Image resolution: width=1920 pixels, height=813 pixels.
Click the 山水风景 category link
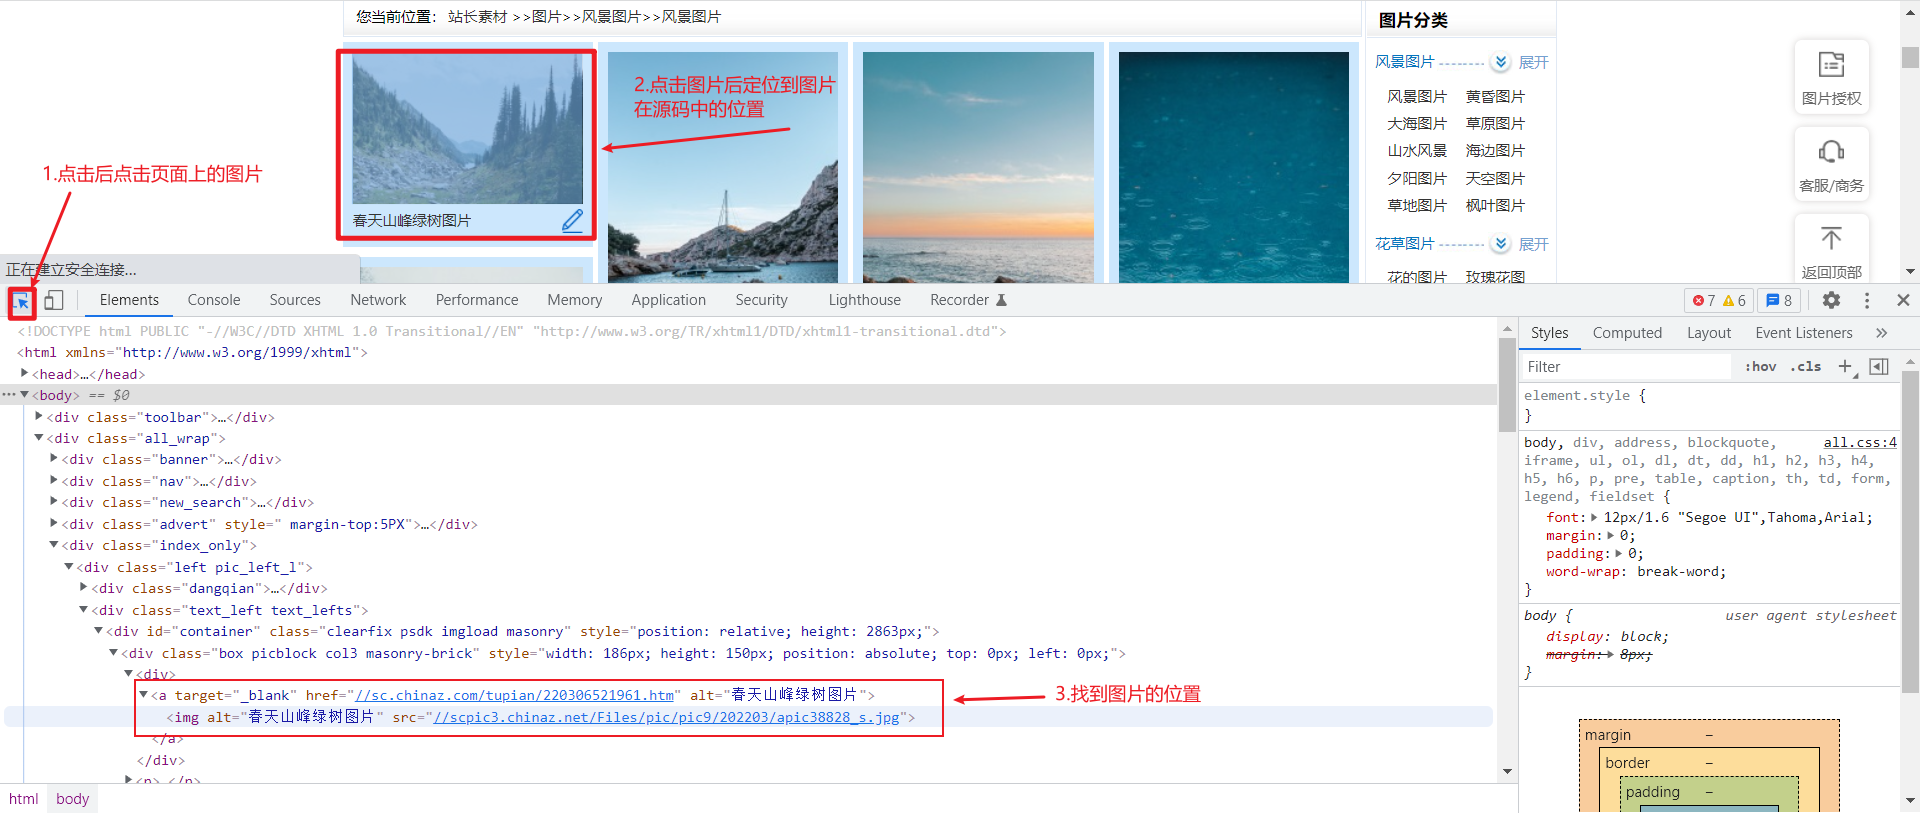(x=1417, y=151)
